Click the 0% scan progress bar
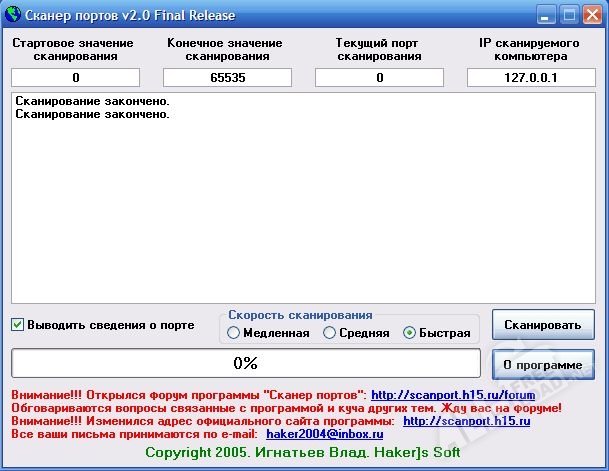The image size is (609, 471). [x=245, y=362]
